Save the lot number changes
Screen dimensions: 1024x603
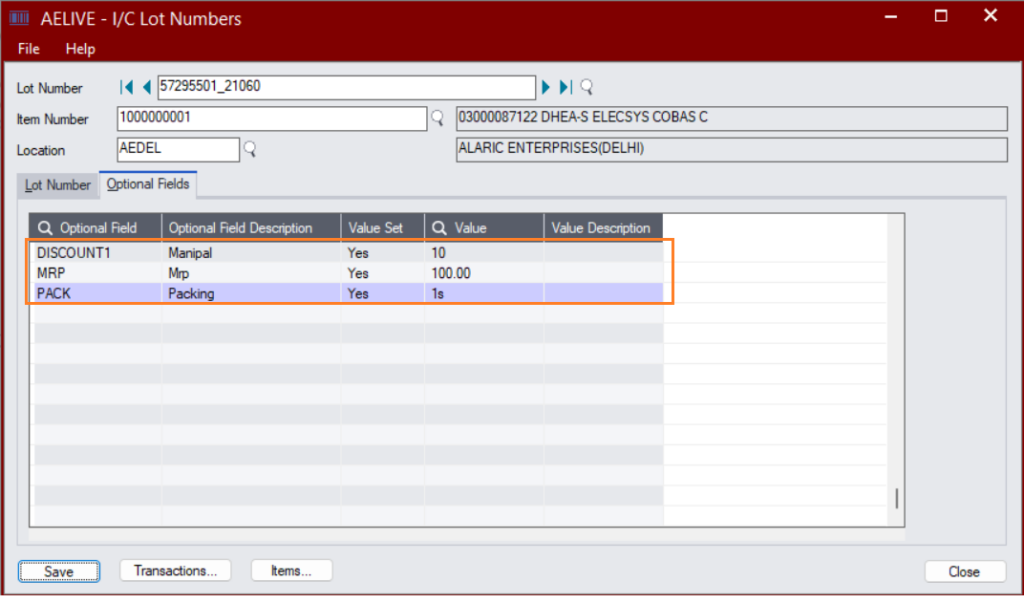[58, 570]
